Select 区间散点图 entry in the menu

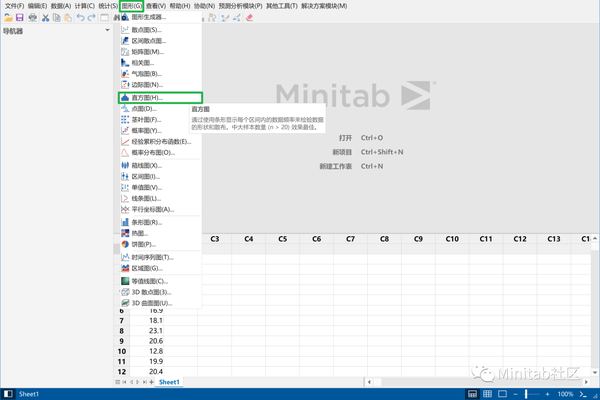click(x=160, y=41)
